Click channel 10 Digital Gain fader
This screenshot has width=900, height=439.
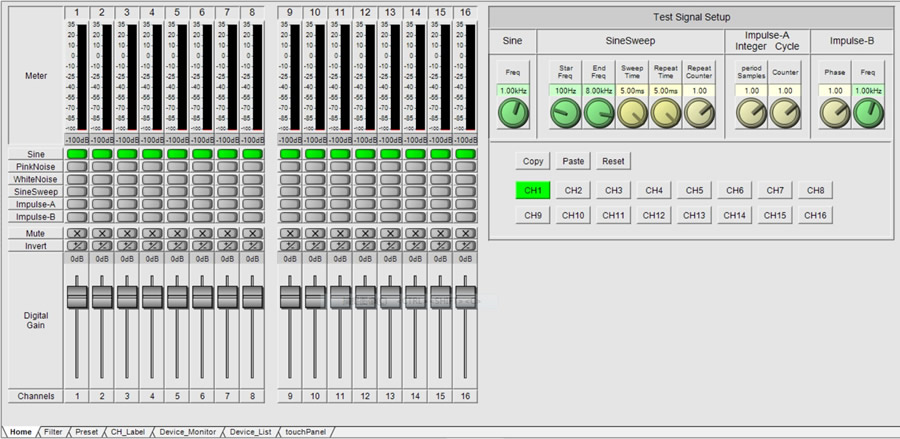315,297
